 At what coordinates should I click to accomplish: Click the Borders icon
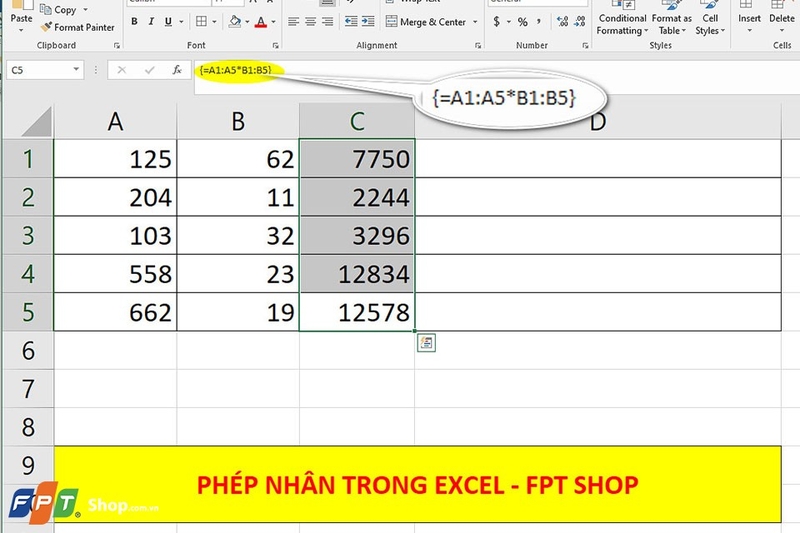coord(202,21)
